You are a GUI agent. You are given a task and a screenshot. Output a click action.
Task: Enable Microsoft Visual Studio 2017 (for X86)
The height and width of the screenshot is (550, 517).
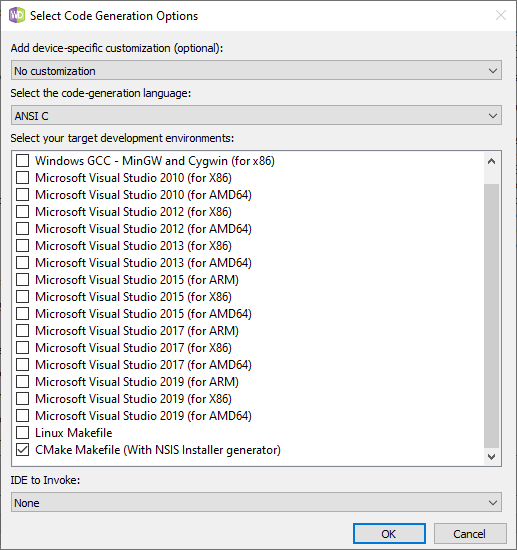22,348
